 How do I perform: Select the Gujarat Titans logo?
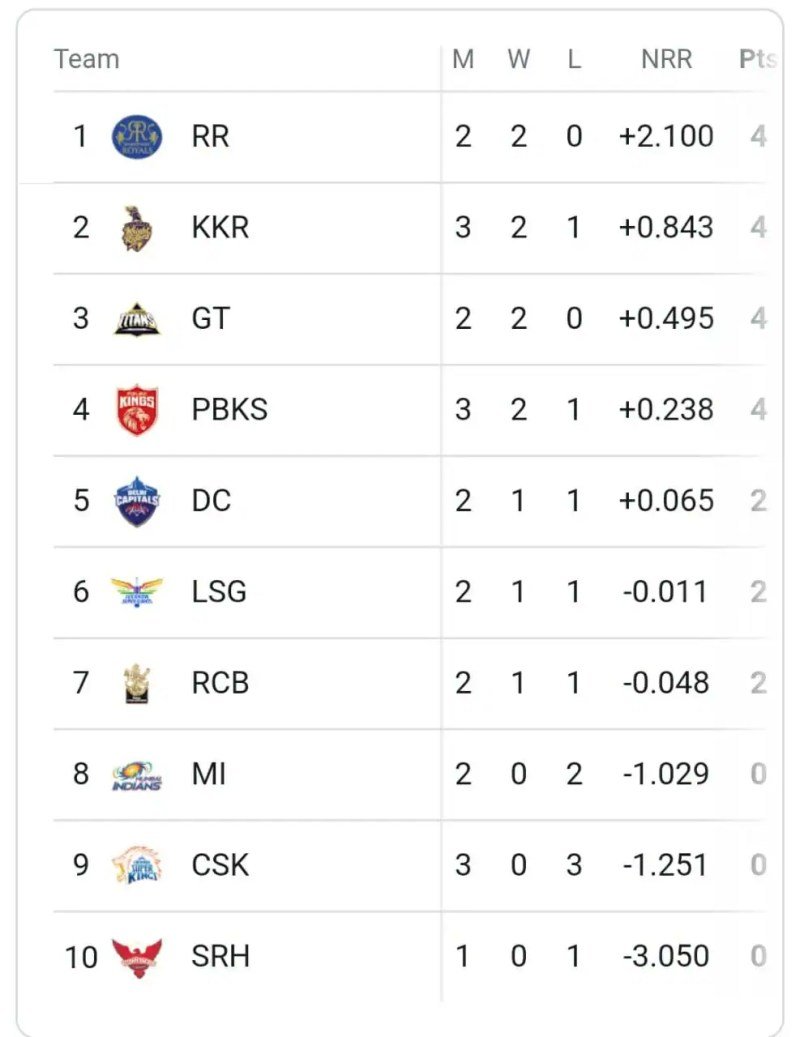pyautogui.click(x=137, y=319)
